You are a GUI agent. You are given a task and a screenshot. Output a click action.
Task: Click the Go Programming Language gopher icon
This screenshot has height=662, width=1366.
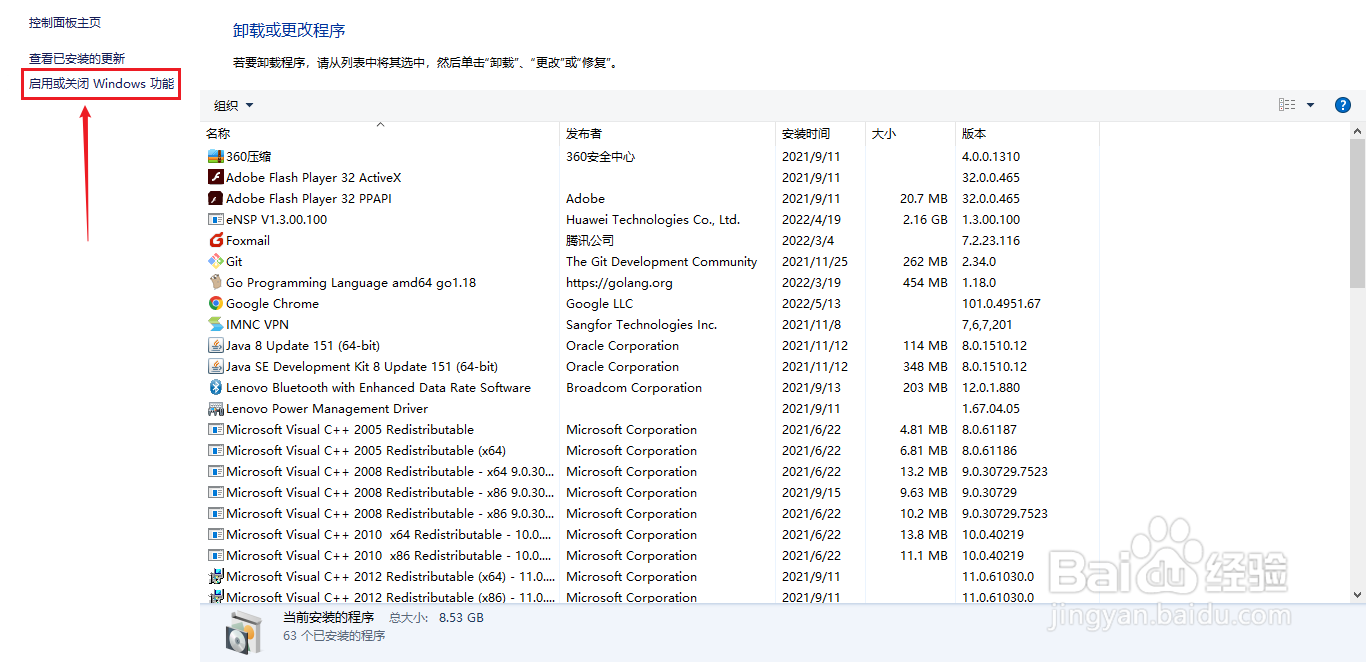[215, 282]
